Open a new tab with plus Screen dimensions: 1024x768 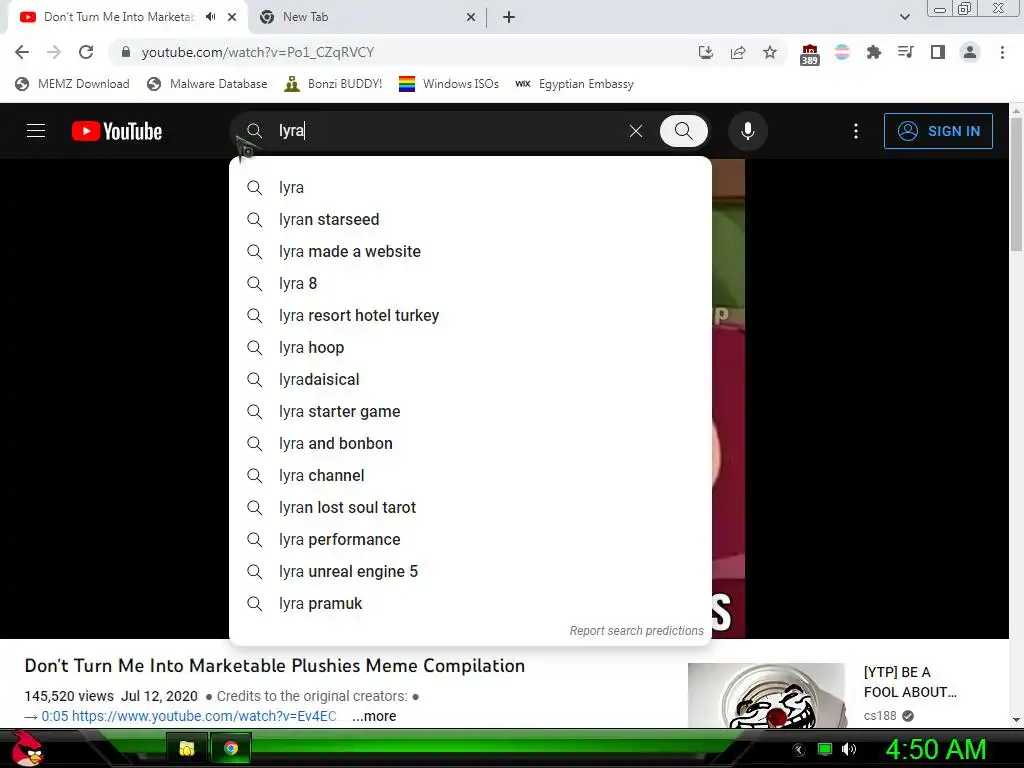pos(509,17)
